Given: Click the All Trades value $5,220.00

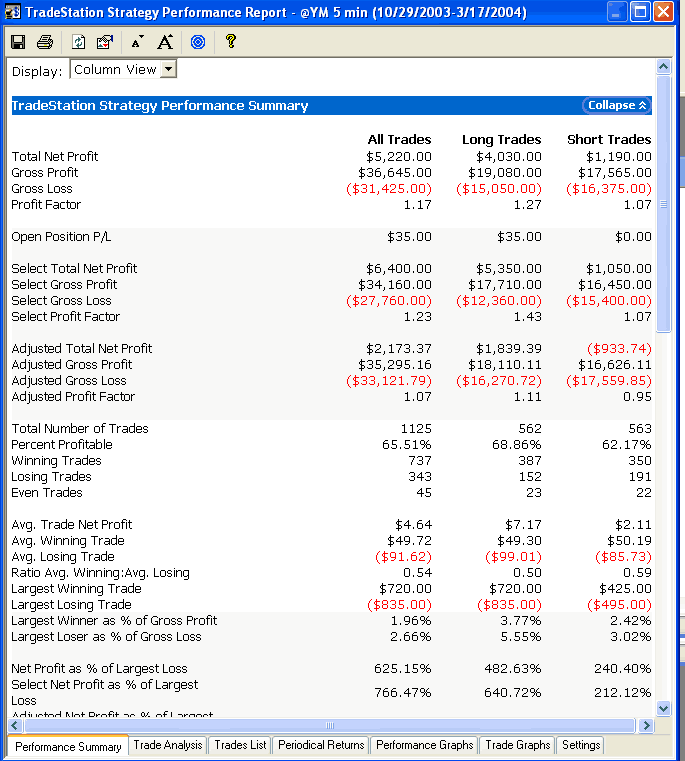Looking at the screenshot, I should (399, 156).
